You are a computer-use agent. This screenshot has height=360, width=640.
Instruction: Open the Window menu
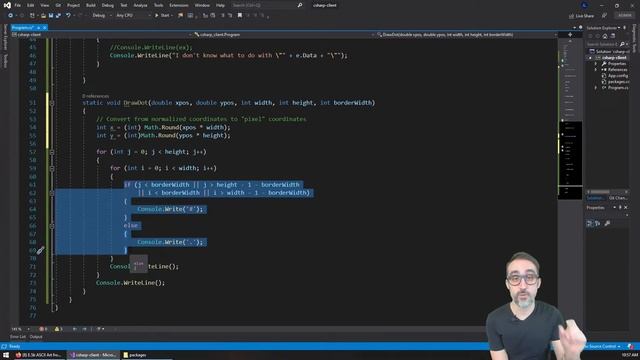coord(202,5)
